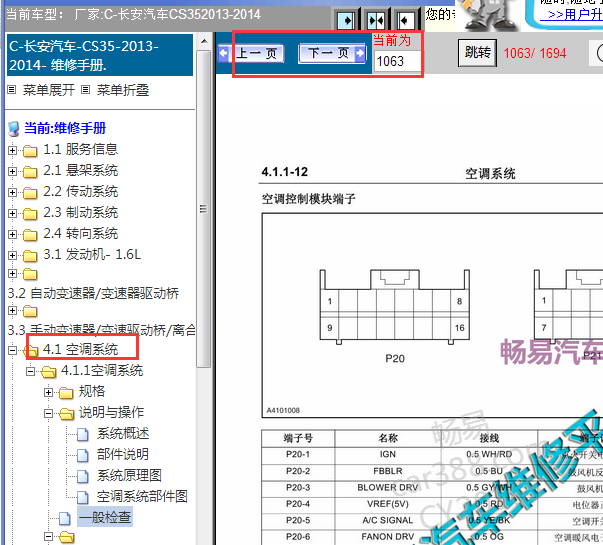Click the inward-arrows panel layout icon
Viewport: 603px width, 545px height.
coord(376,20)
